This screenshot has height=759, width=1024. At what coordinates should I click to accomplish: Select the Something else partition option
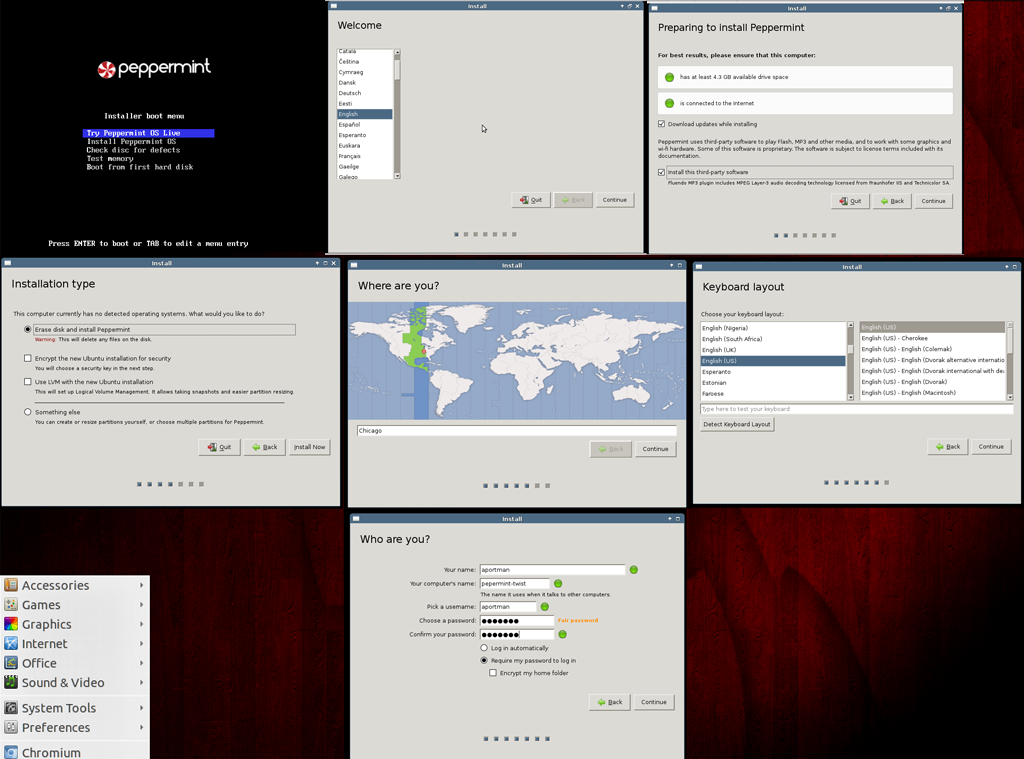(x=28, y=412)
